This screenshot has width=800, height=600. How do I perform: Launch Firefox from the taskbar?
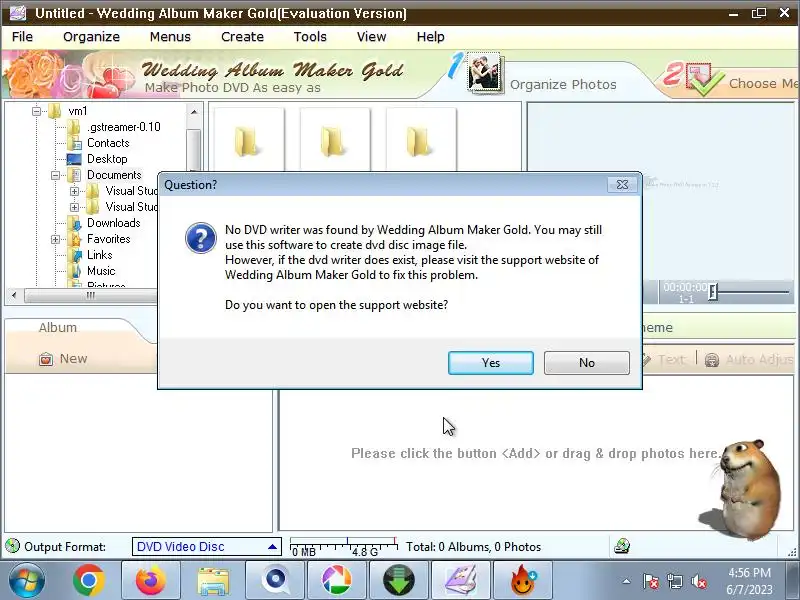tap(151, 581)
